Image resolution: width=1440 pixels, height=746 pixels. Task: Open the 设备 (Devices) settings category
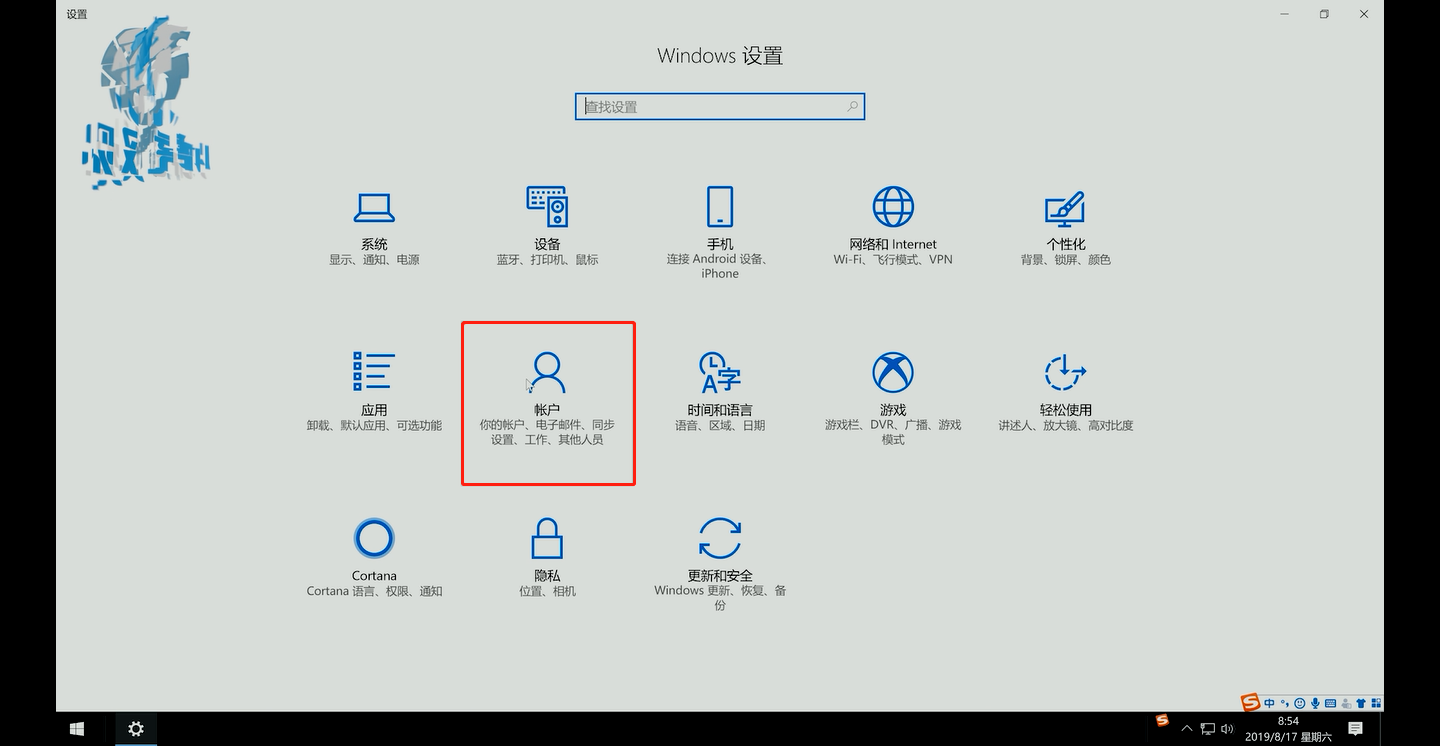[x=547, y=226]
